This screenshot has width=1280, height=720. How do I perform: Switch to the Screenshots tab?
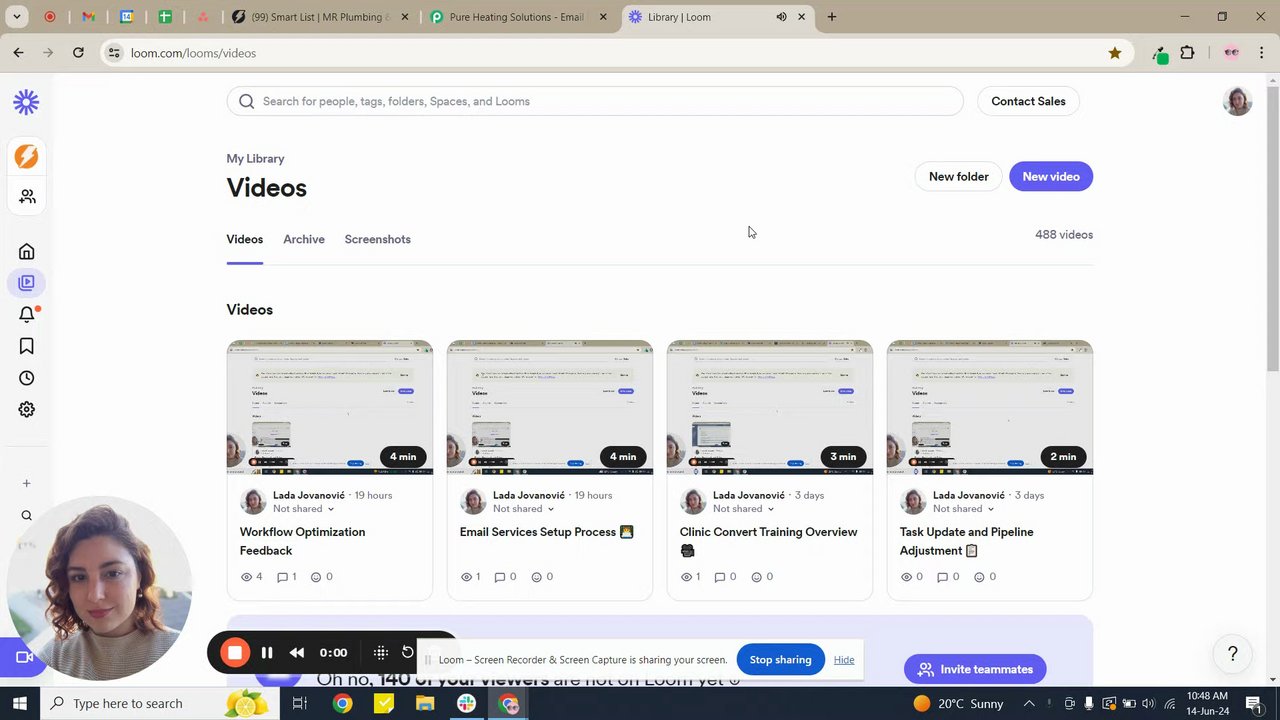pyautogui.click(x=377, y=239)
